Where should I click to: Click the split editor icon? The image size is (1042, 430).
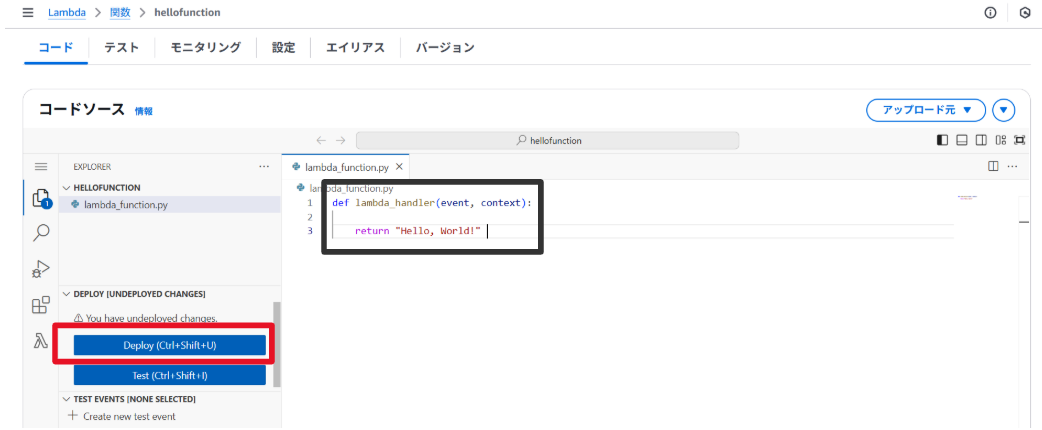(x=993, y=166)
